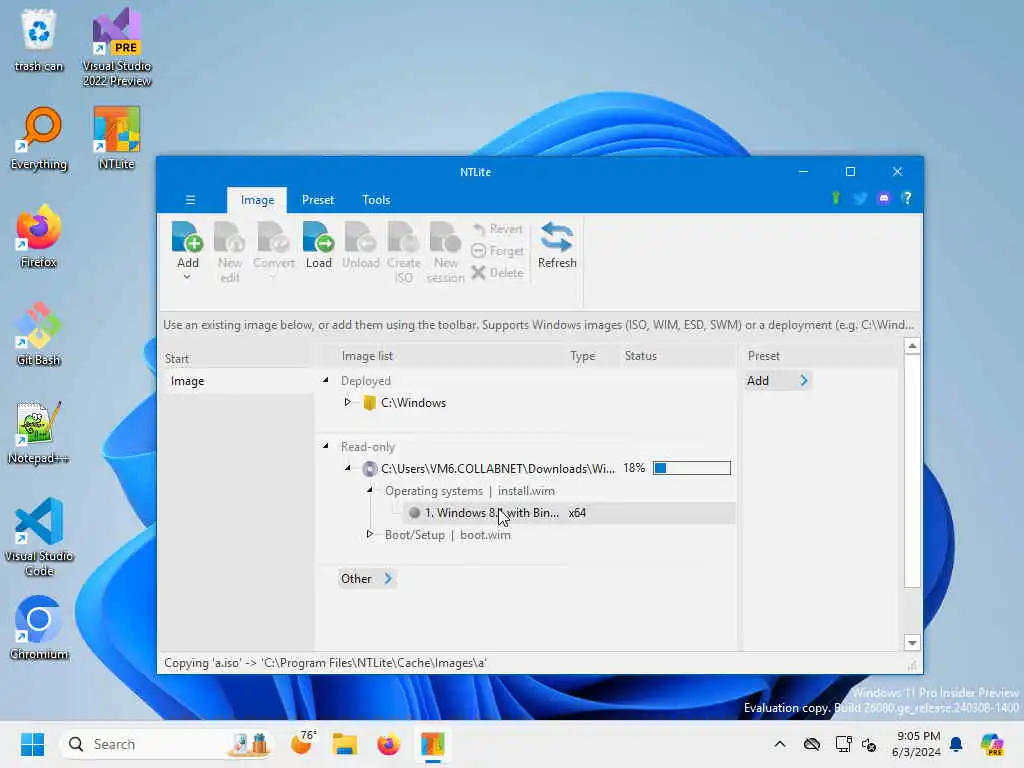Expand the C:\Windows tree node
The width and height of the screenshot is (1024, 768).
click(347, 402)
